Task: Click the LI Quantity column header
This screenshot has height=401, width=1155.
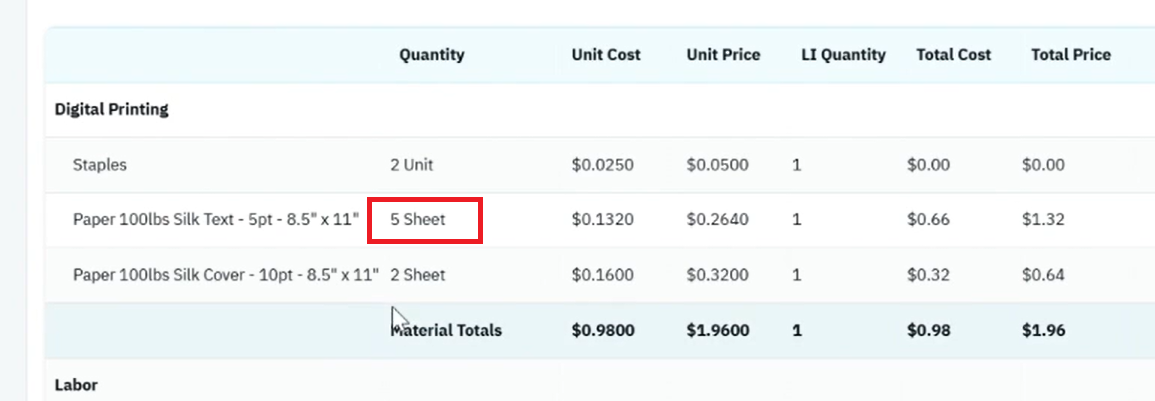Action: coord(843,55)
